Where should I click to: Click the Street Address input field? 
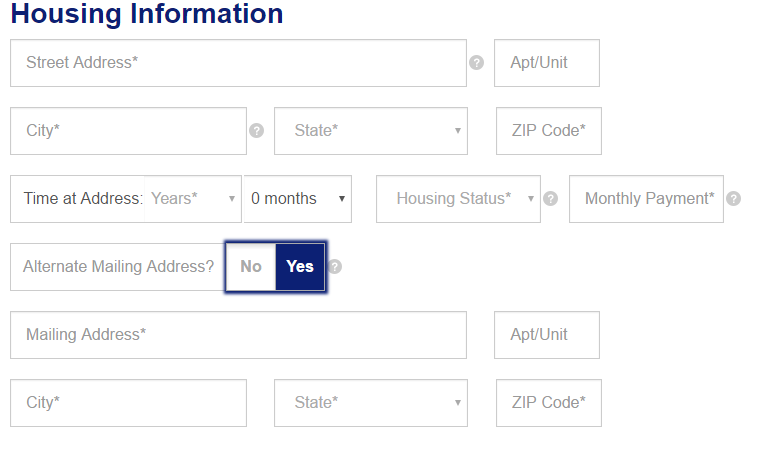click(x=238, y=63)
